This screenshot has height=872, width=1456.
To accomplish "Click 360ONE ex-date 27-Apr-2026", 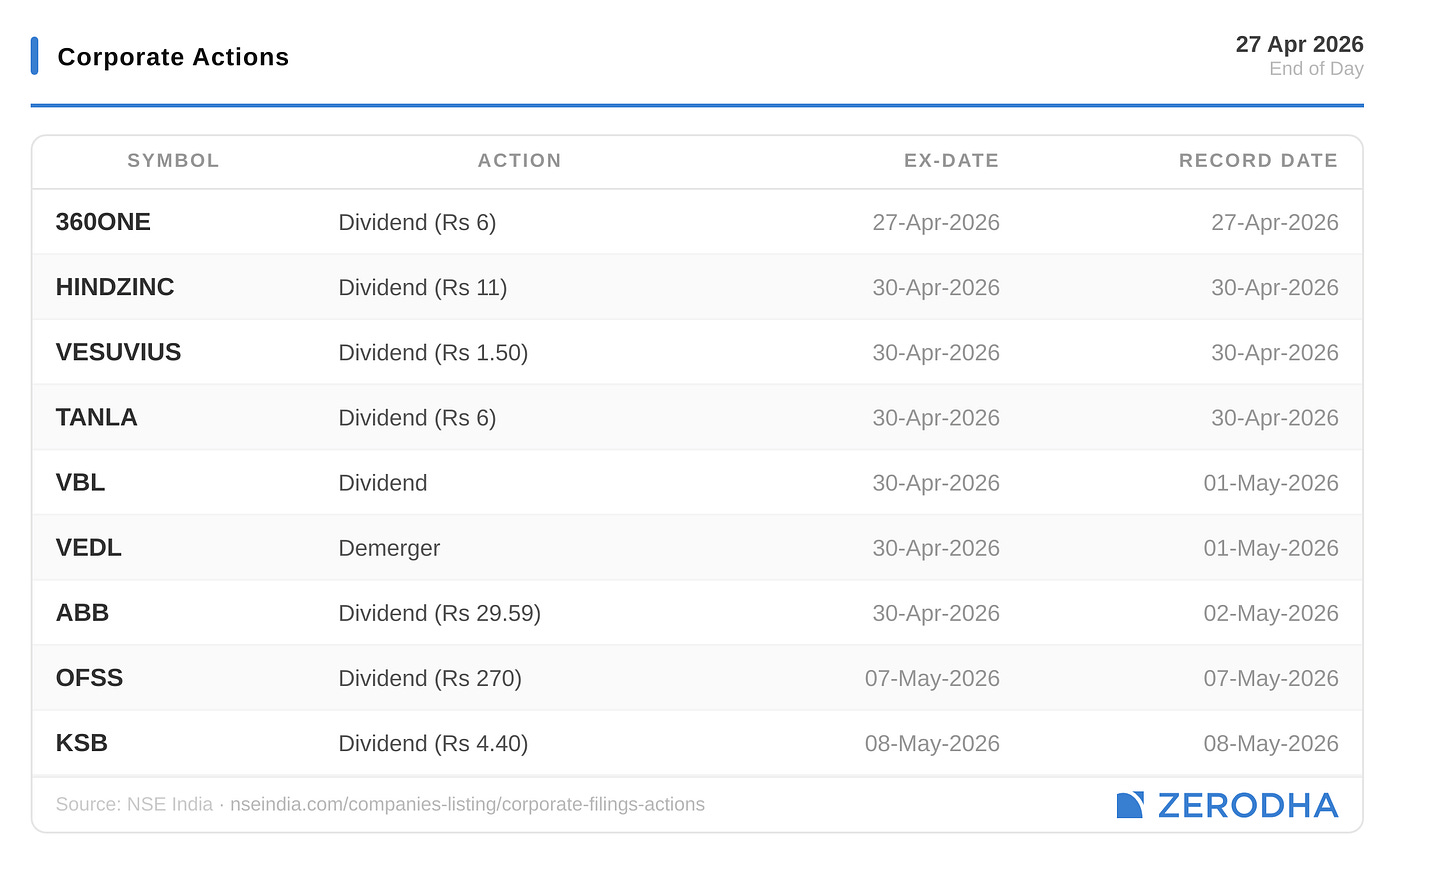I will click(x=936, y=222).
